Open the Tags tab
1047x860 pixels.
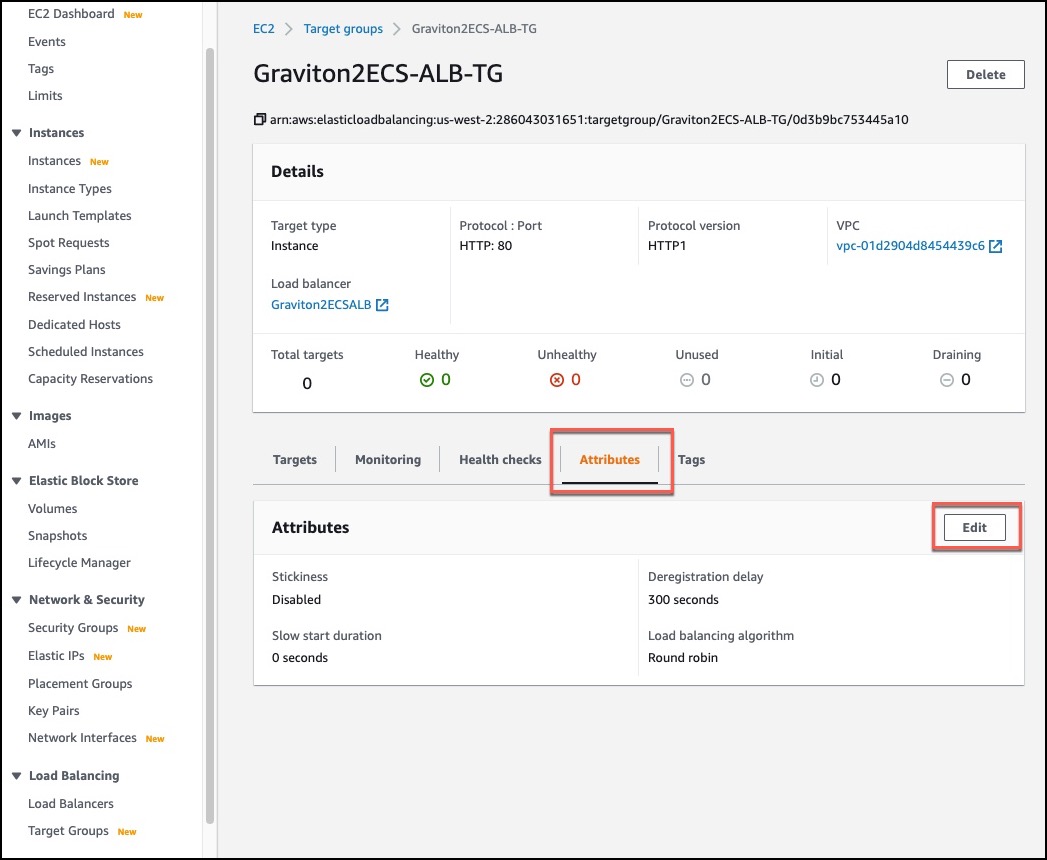pyautogui.click(x=691, y=459)
